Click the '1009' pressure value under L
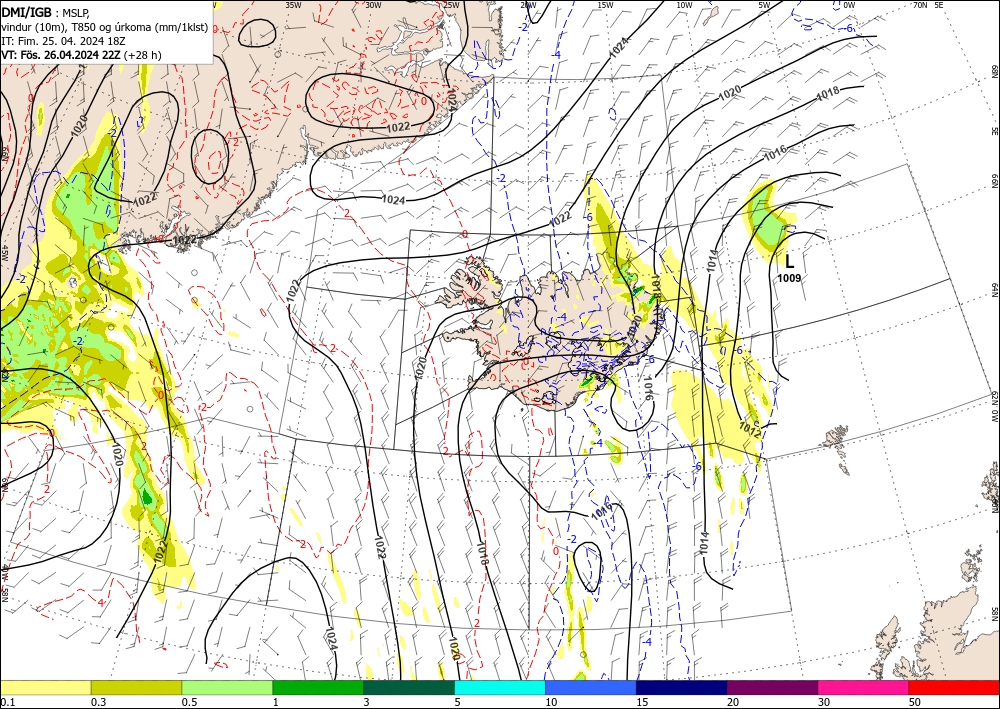 789,278
